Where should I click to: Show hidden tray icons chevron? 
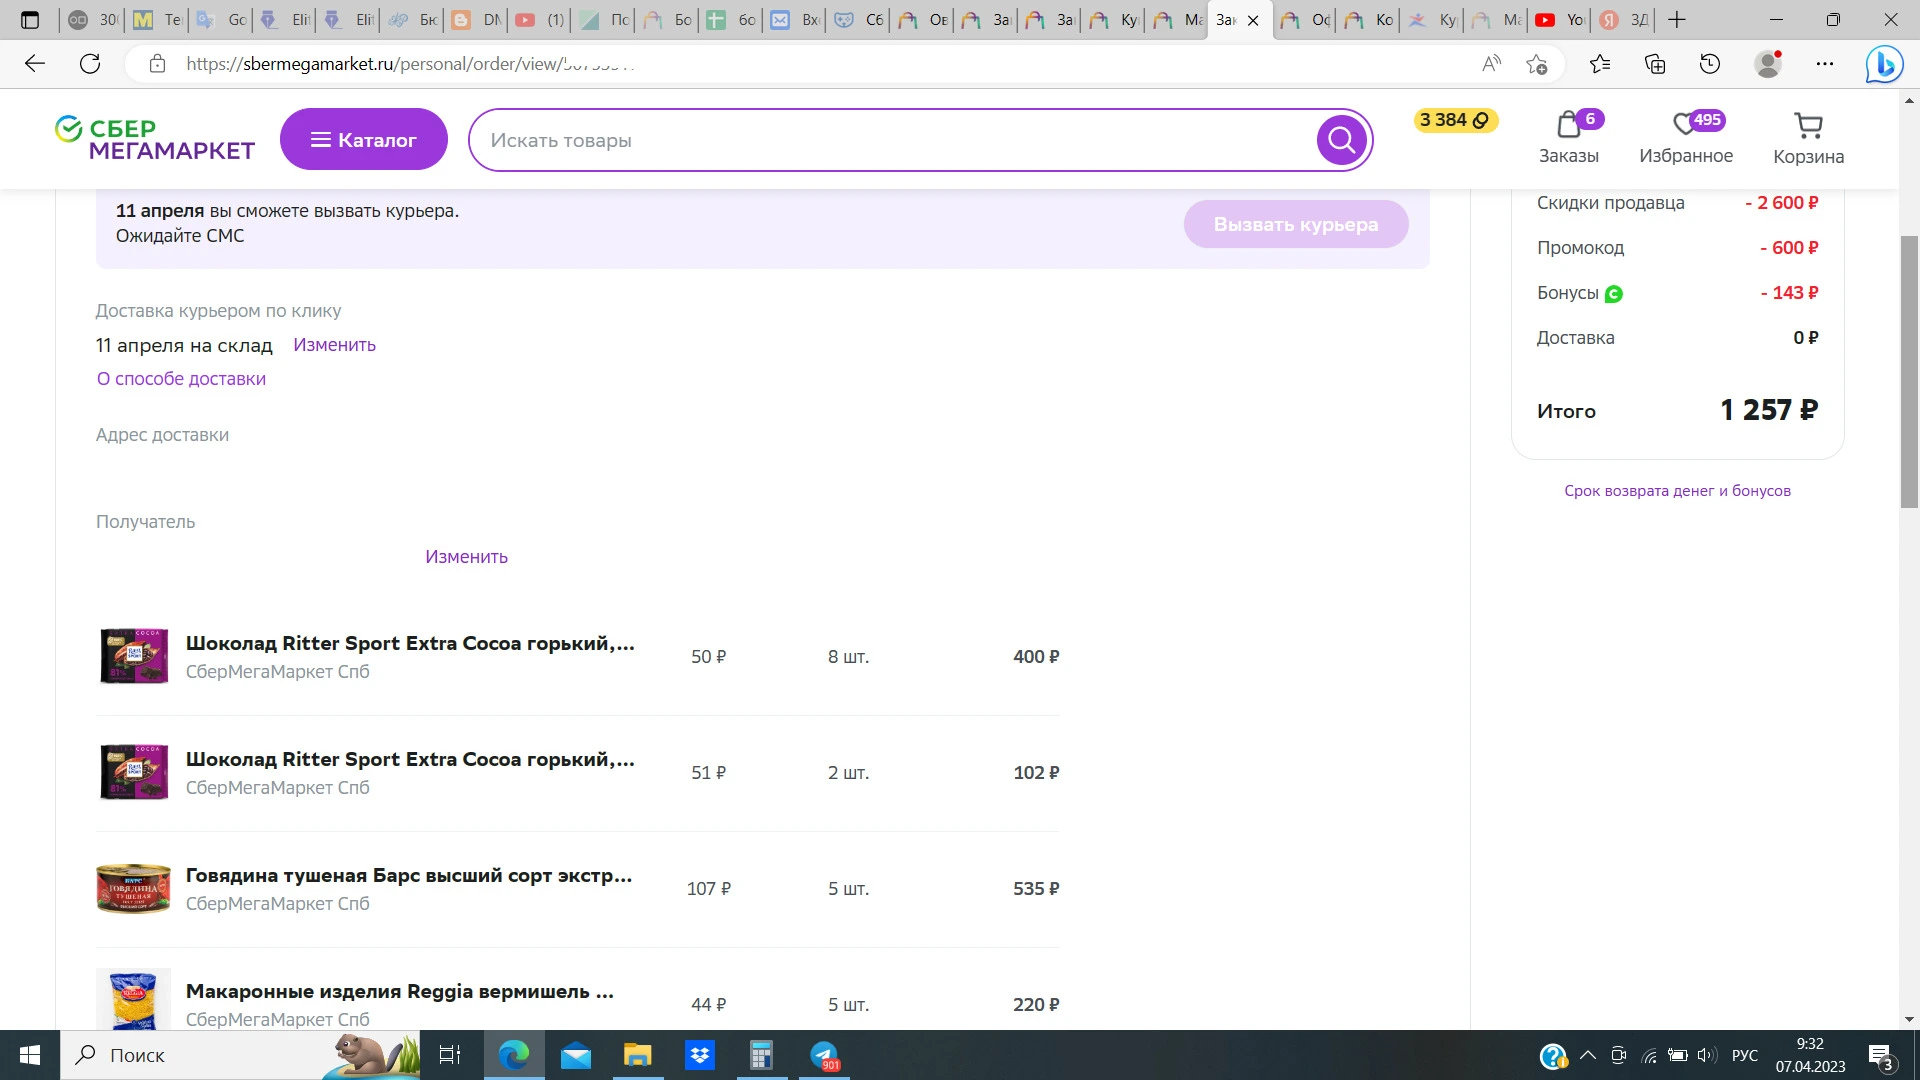tap(1588, 1055)
